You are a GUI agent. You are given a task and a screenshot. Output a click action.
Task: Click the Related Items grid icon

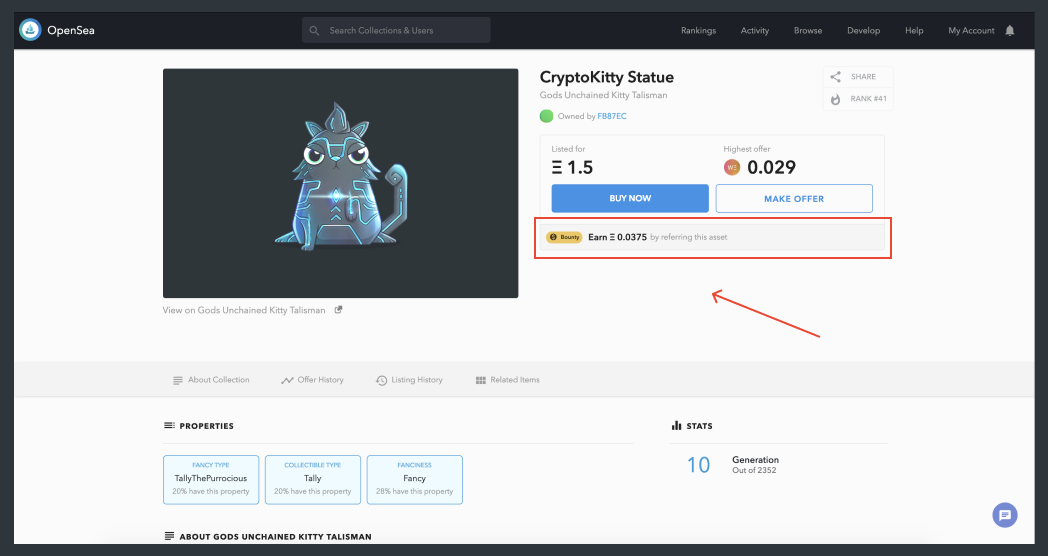click(481, 380)
